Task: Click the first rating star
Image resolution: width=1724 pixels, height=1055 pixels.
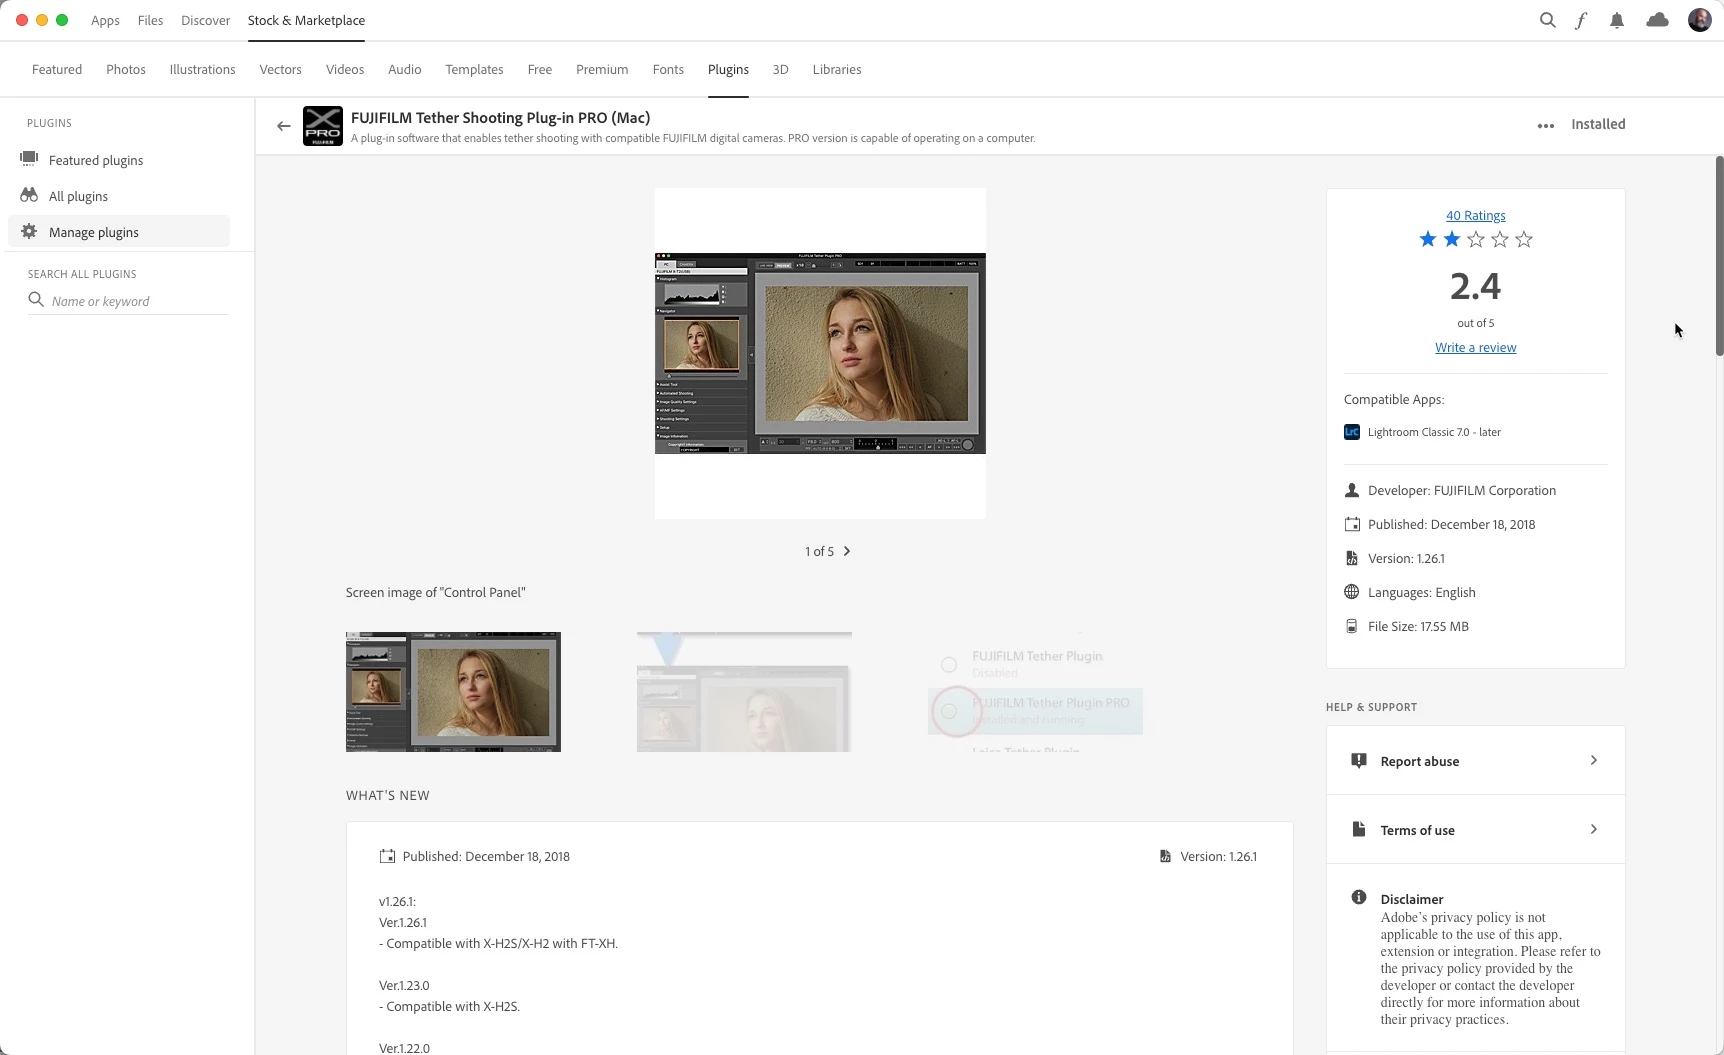Action: 1428,239
